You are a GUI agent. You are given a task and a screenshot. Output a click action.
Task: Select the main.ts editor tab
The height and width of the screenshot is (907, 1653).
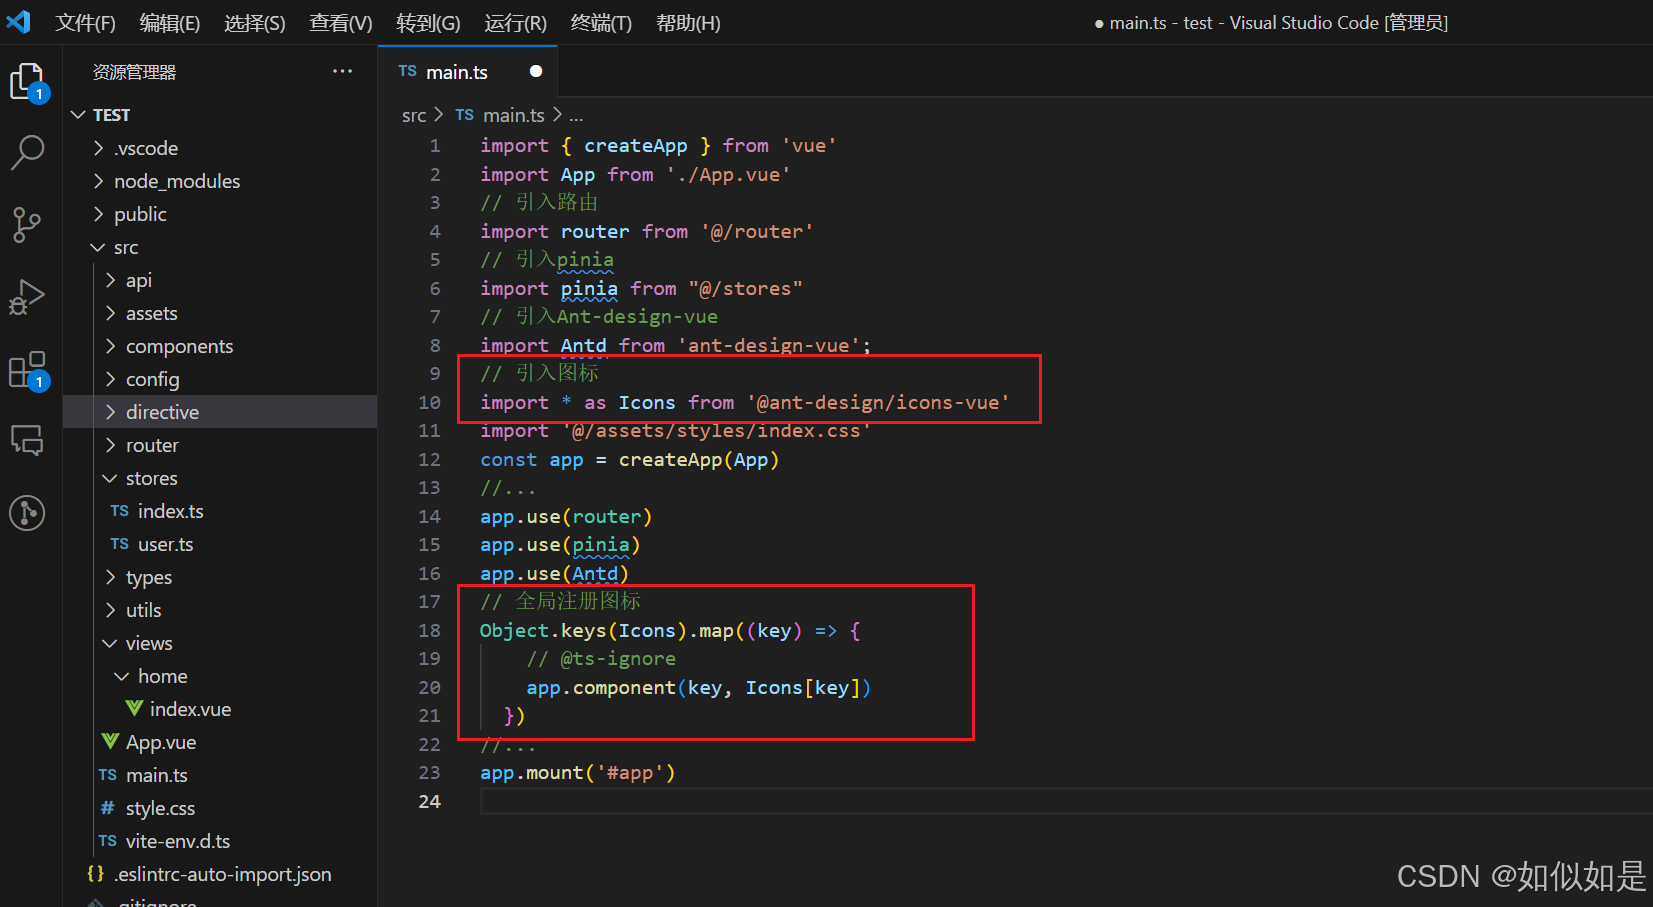click(467, 71)
